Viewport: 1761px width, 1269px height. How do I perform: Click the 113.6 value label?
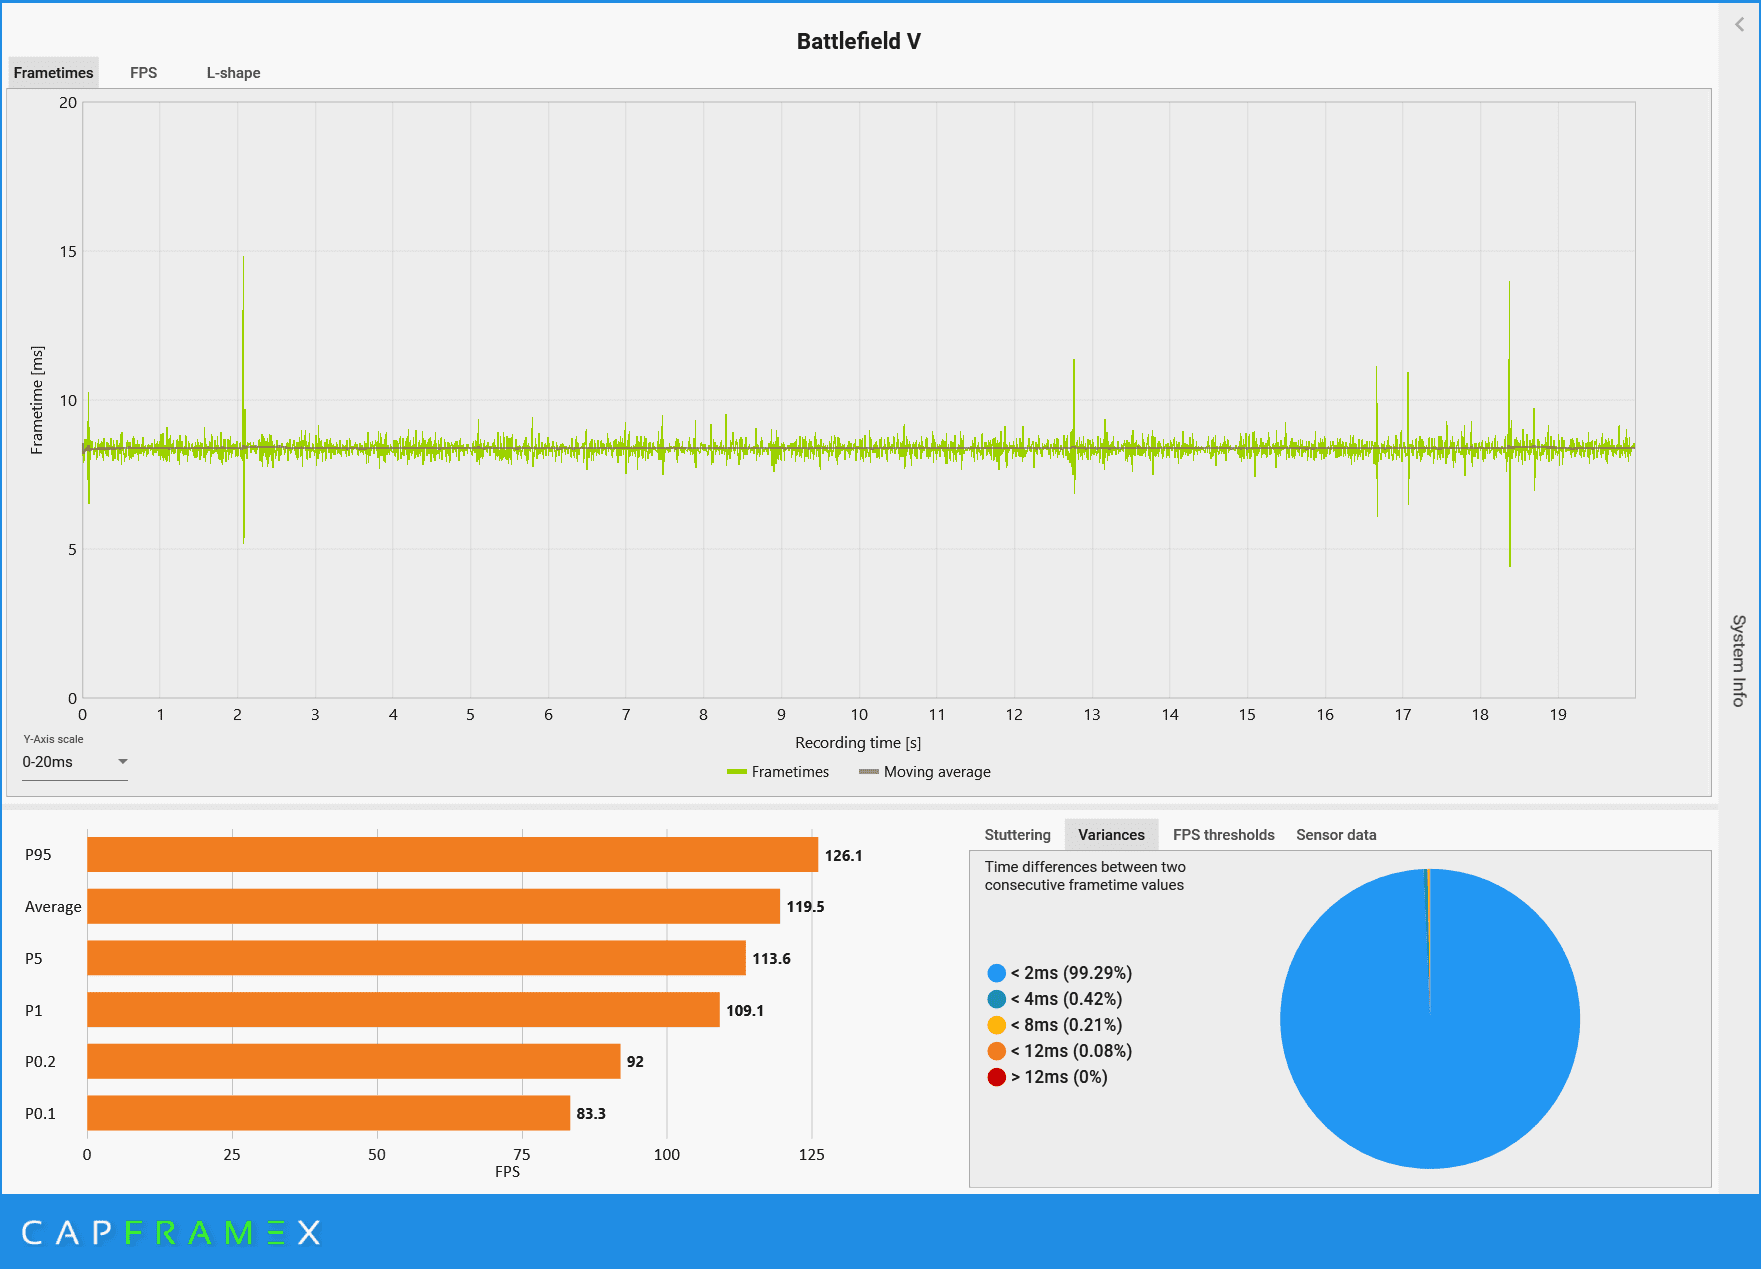click(x=771, y=959)
